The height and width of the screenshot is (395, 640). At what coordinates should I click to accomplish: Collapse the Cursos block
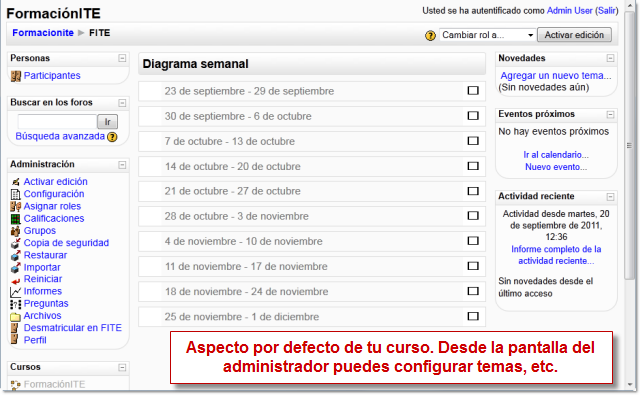pos(122,368)
